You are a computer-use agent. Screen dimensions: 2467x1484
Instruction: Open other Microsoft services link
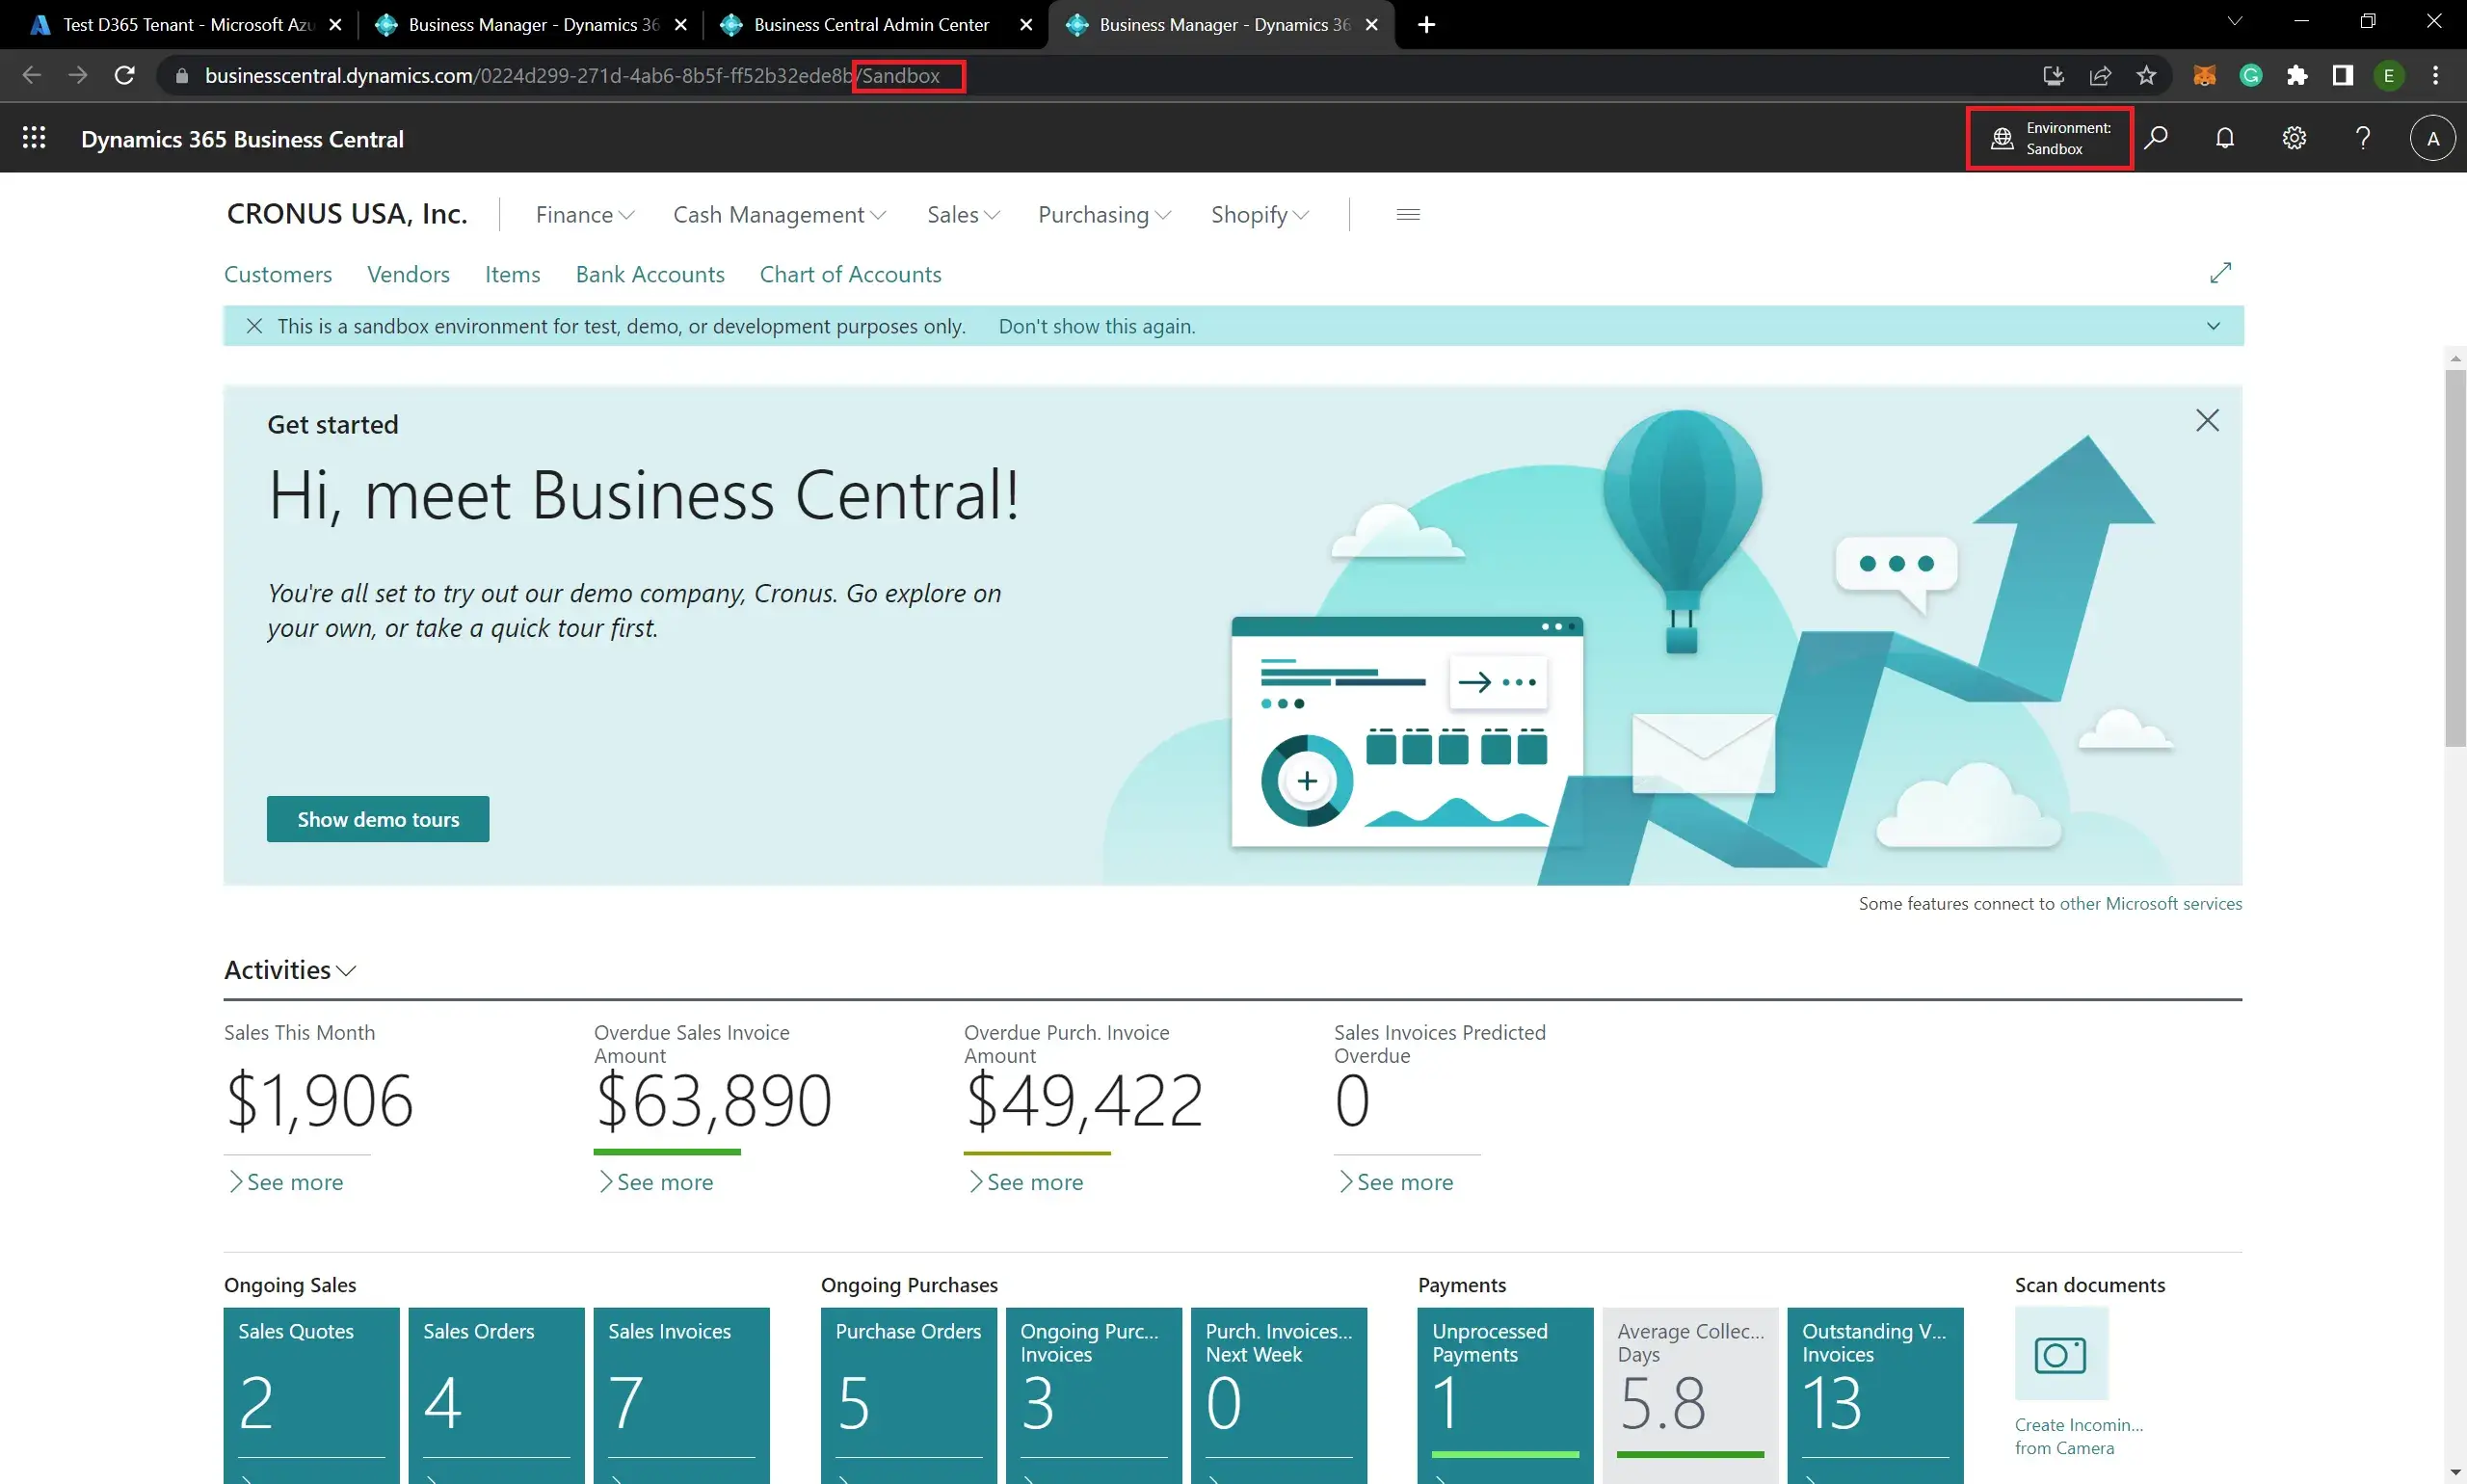coord(2150,903)
